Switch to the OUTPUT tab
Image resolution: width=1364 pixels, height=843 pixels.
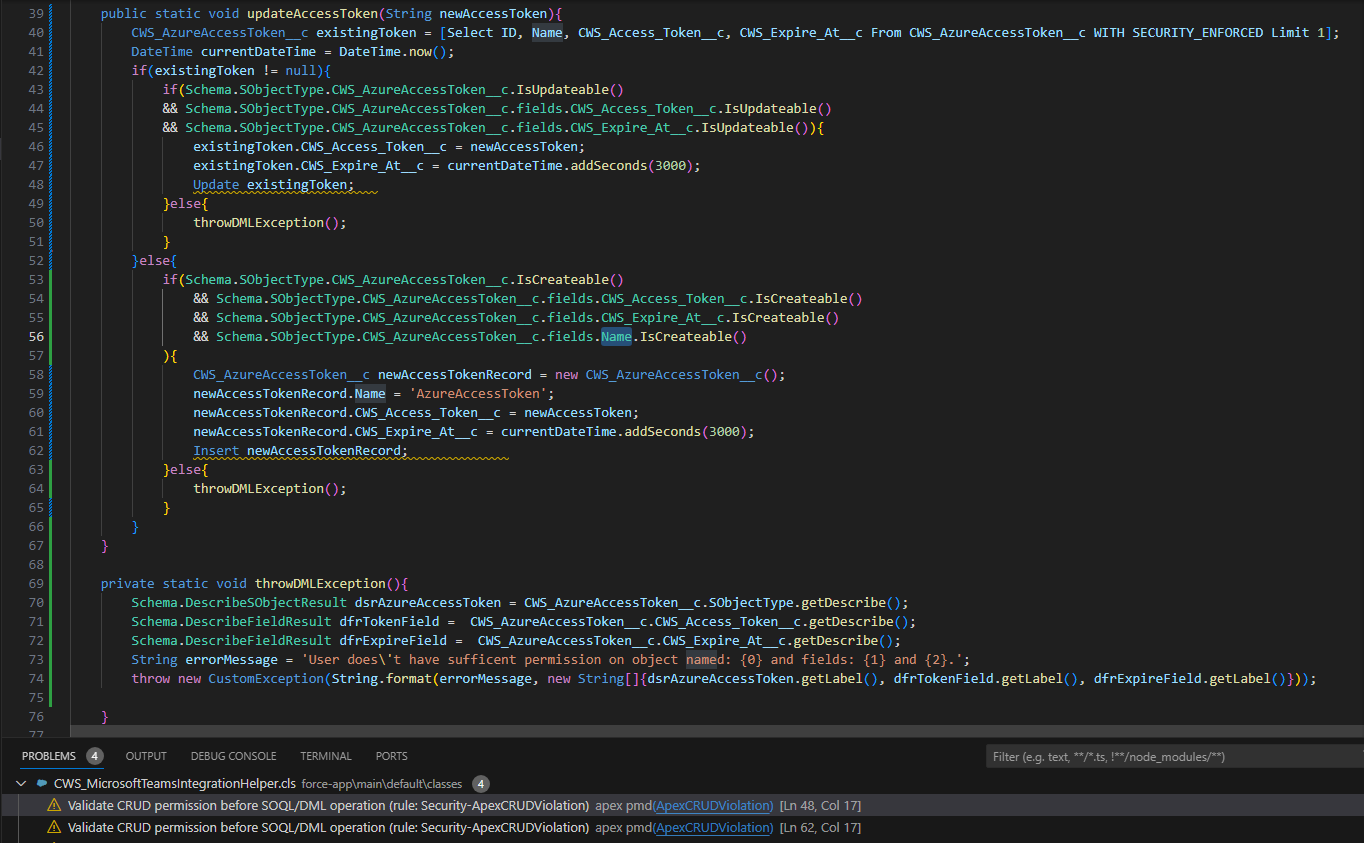tap(147, 756)
